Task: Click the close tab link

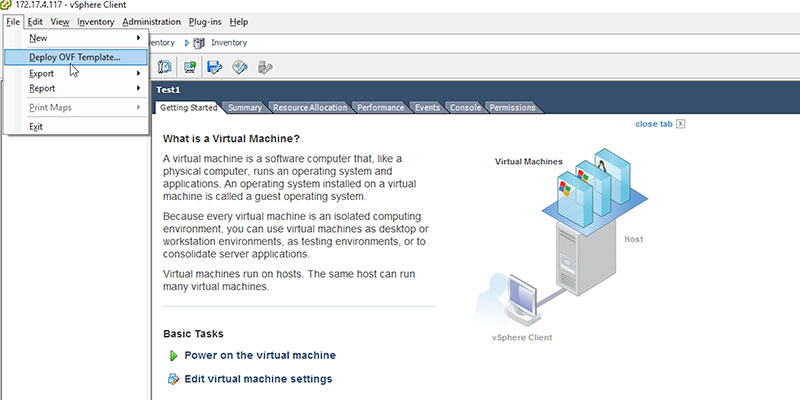Action: click(654, 124)
